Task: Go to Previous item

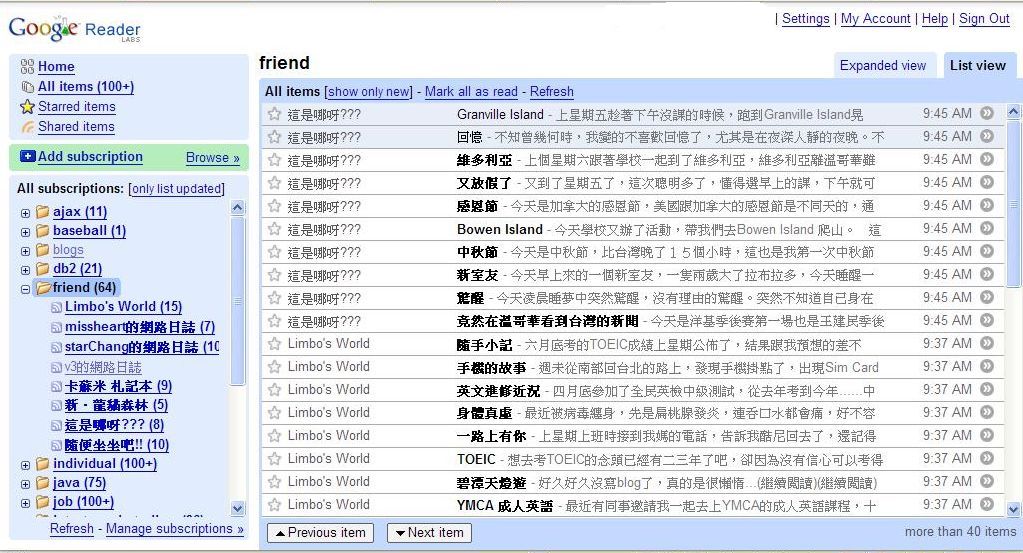Action: point(320,533)
